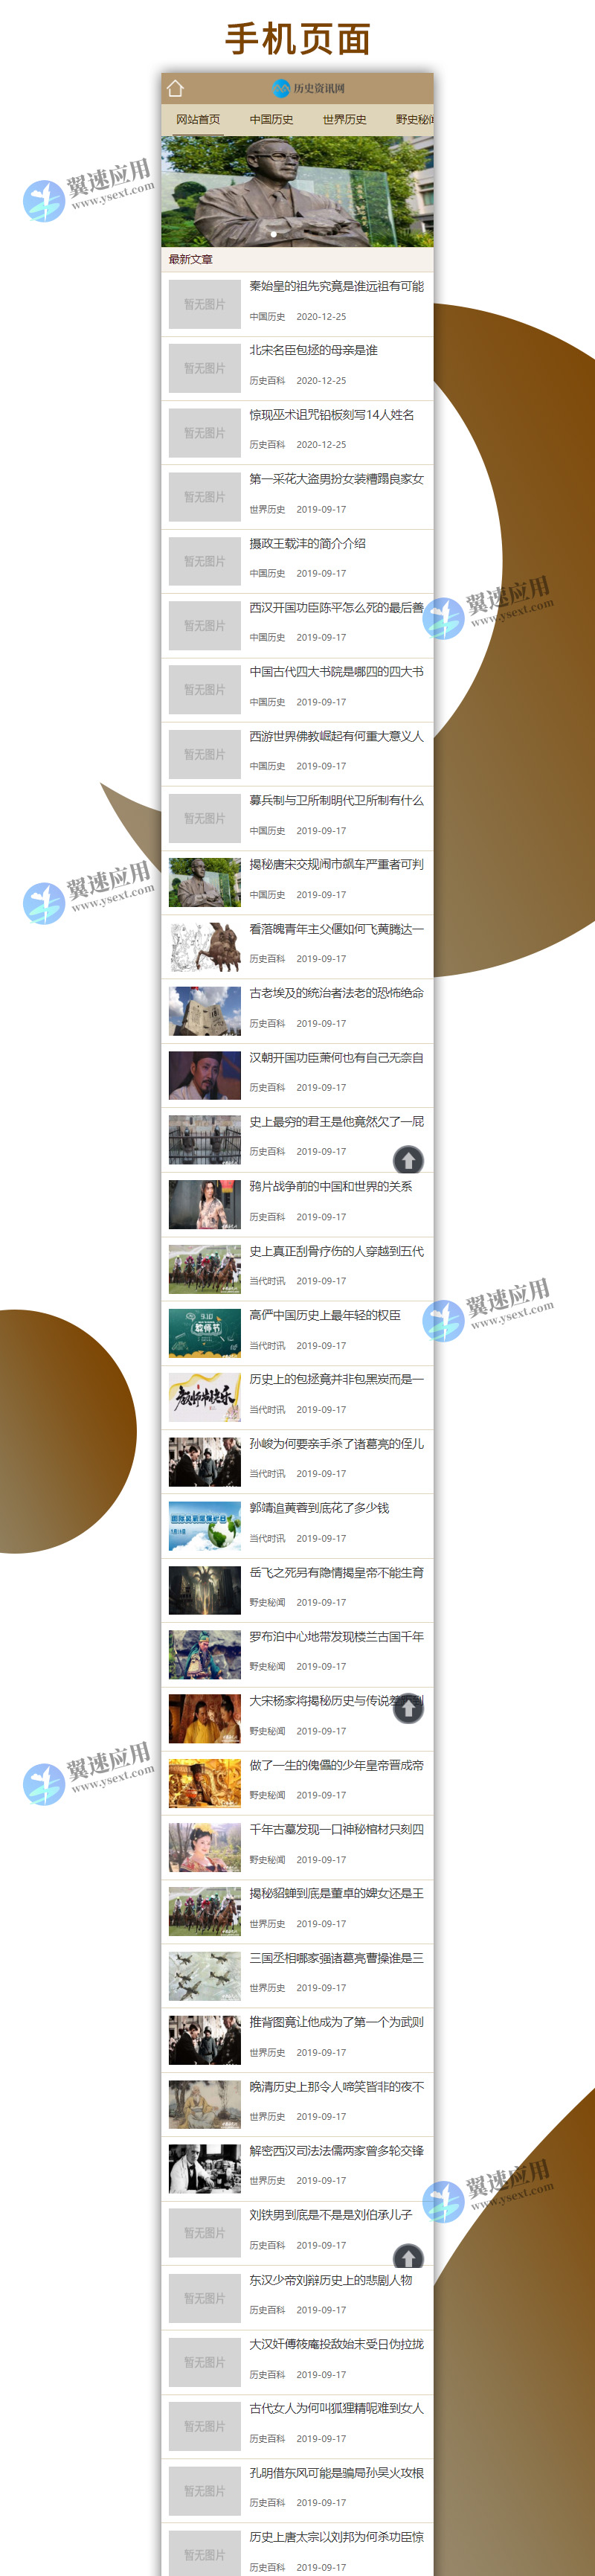Click back-to-top arrow beside 大宋杨家将 article
Image resolution: width=595 pixels, height=2576 pixels.
[408, 1709]
